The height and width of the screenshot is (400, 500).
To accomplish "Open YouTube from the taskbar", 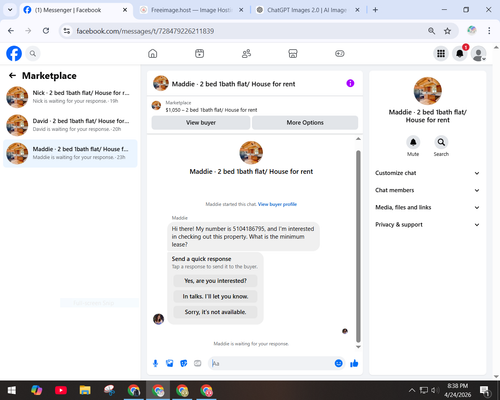I will point(61,390).
